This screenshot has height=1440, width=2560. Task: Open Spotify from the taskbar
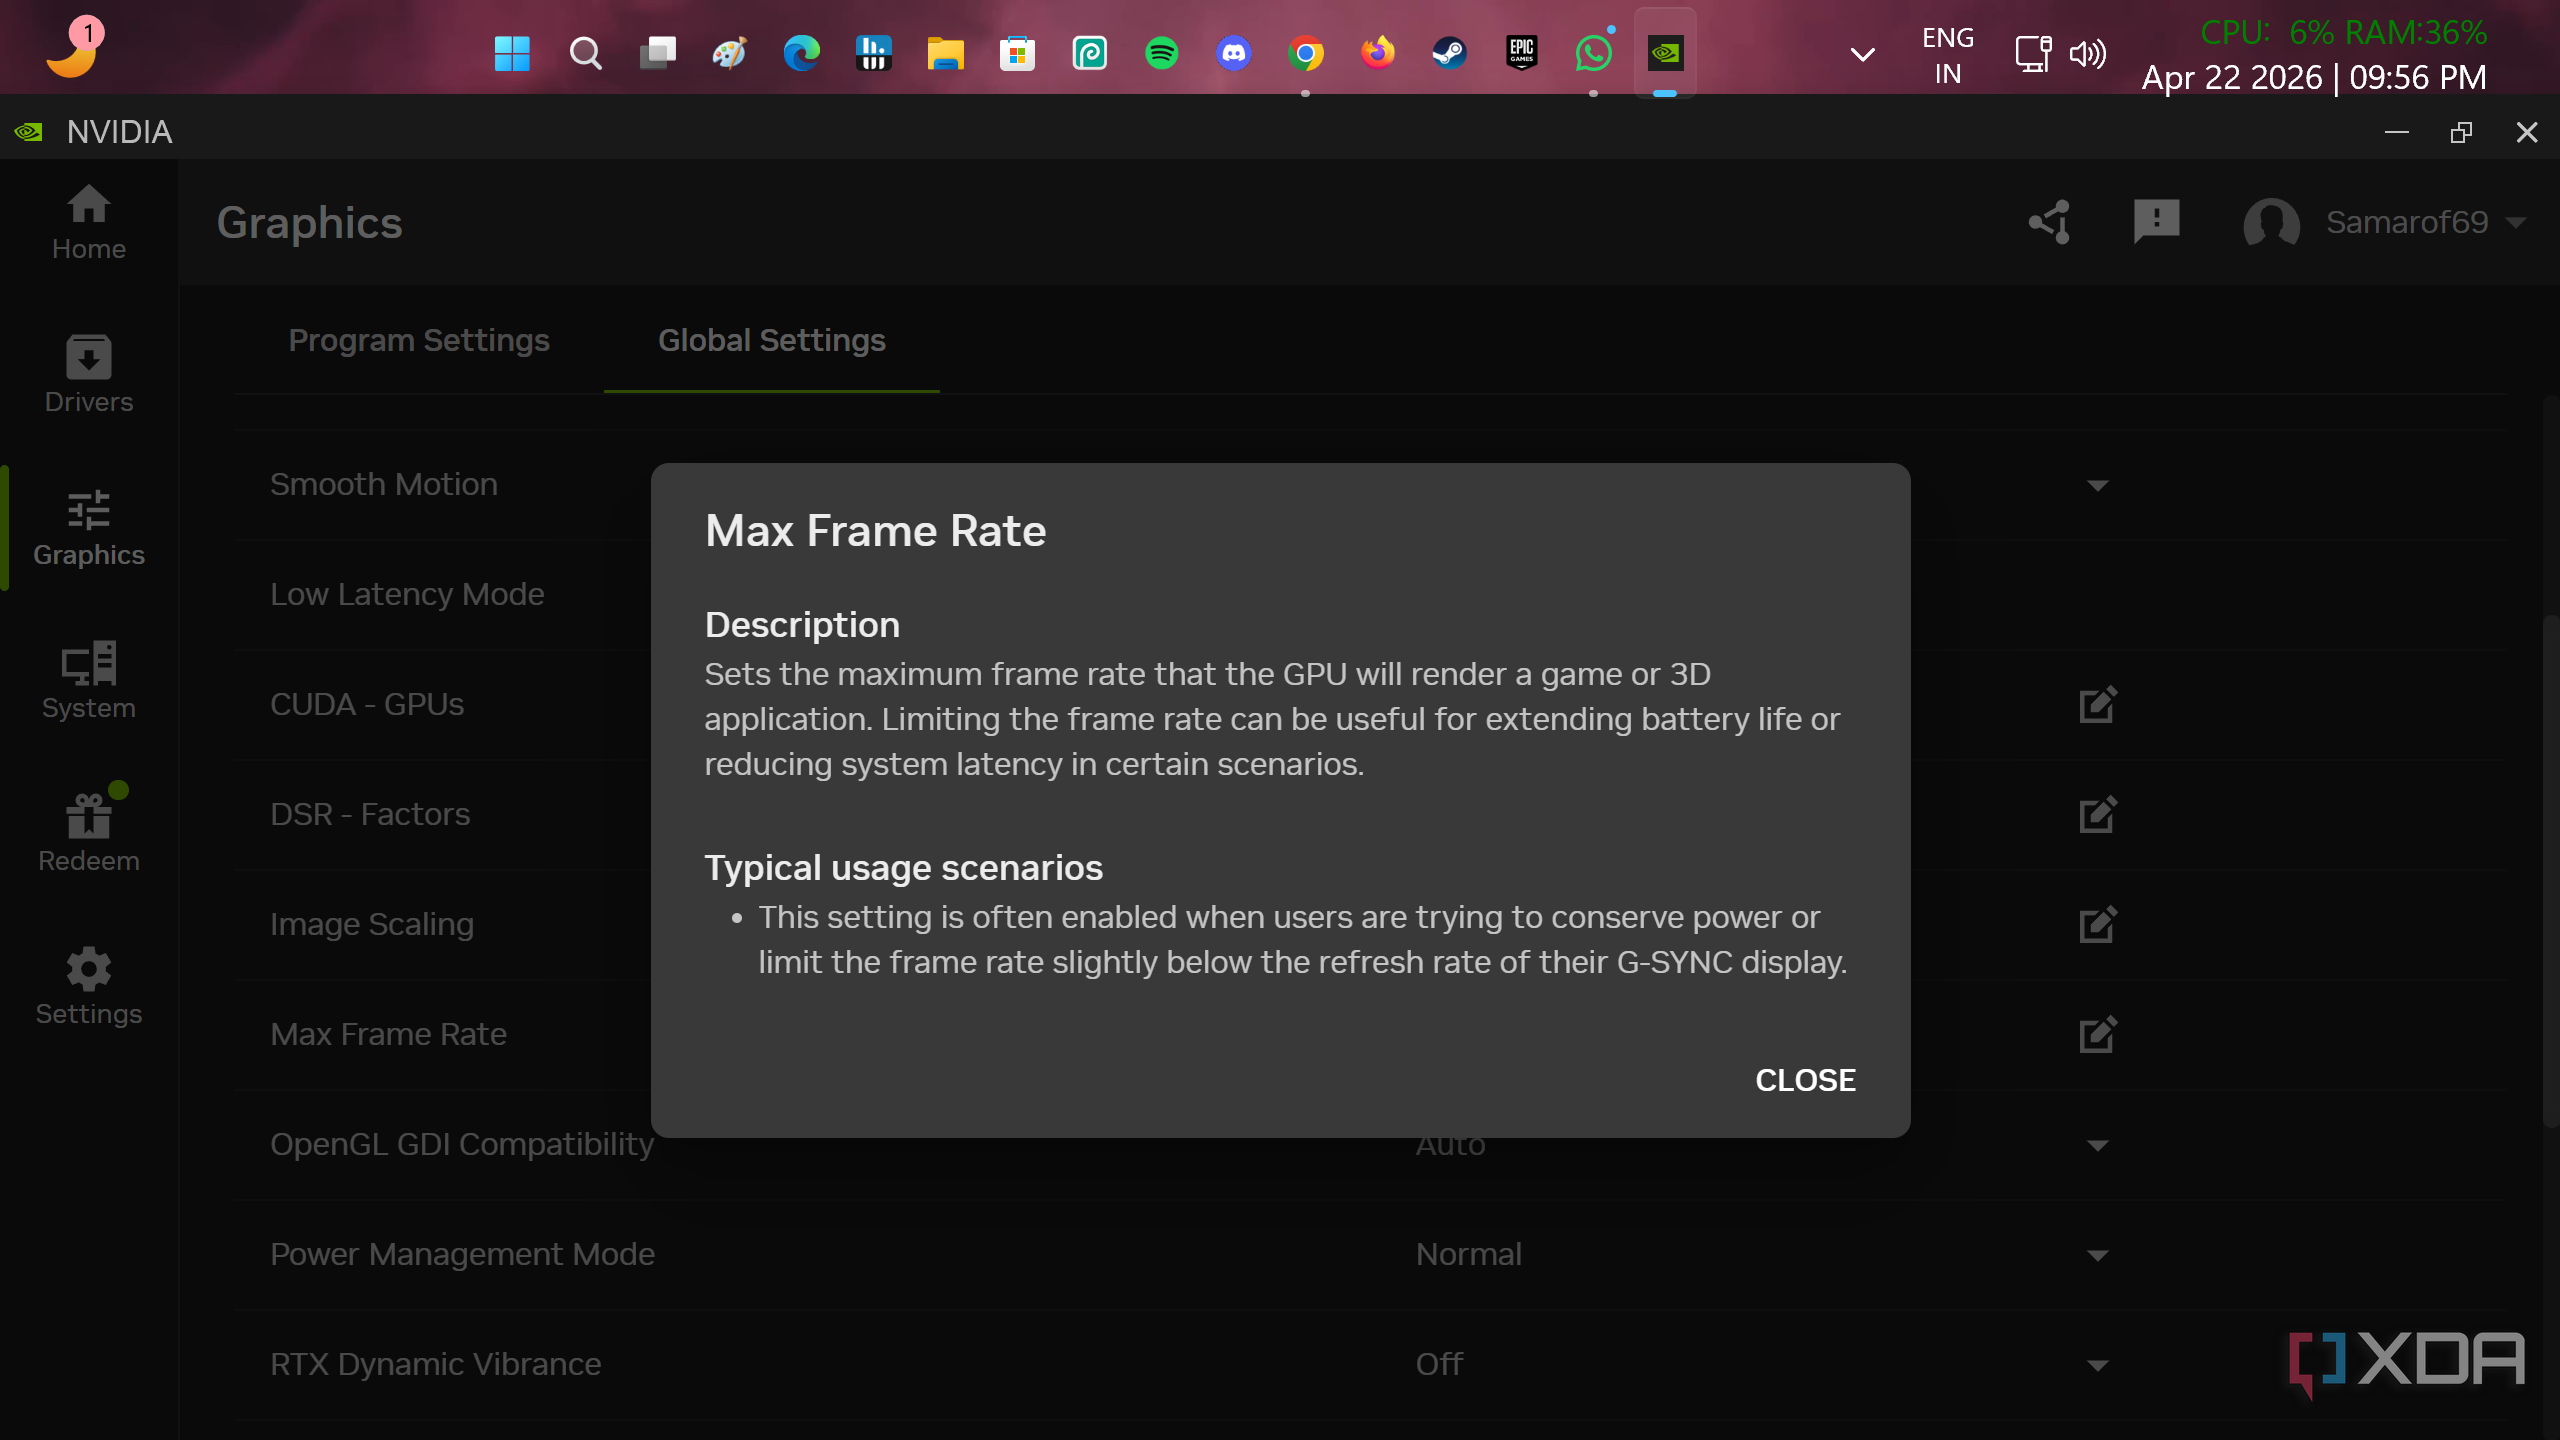tap(1161, 53)
